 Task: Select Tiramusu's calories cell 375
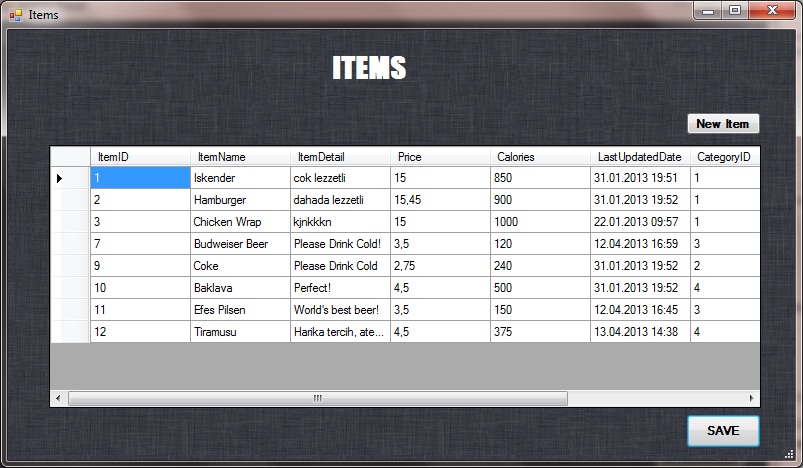tap(540, 332)
